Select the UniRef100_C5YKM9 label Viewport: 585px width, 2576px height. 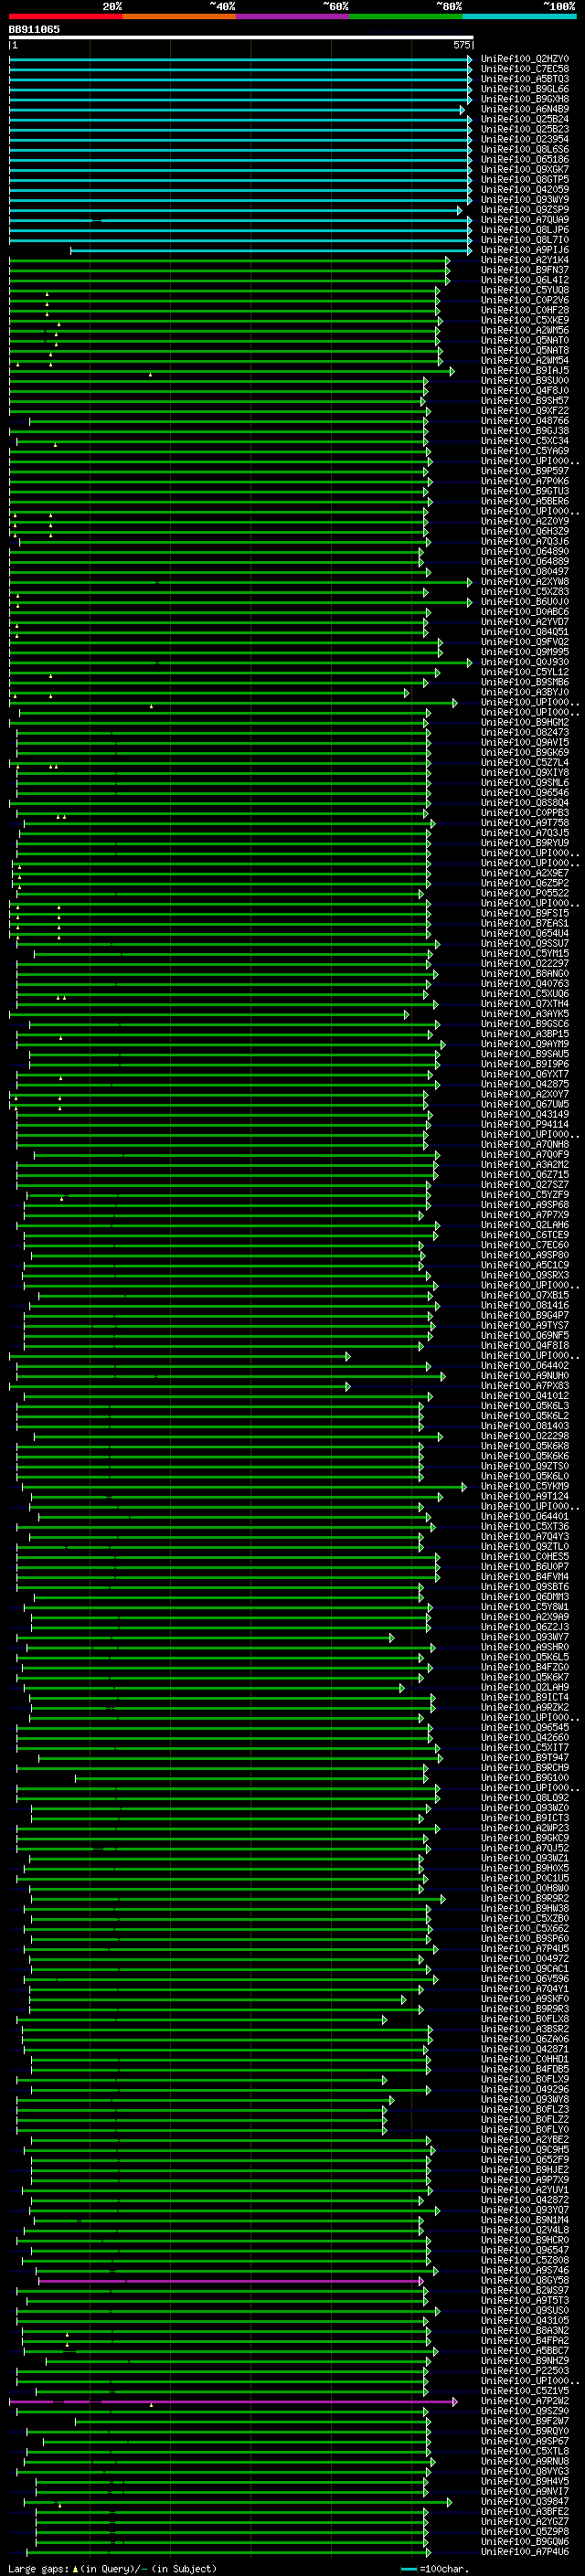(x=525, y=1486)
